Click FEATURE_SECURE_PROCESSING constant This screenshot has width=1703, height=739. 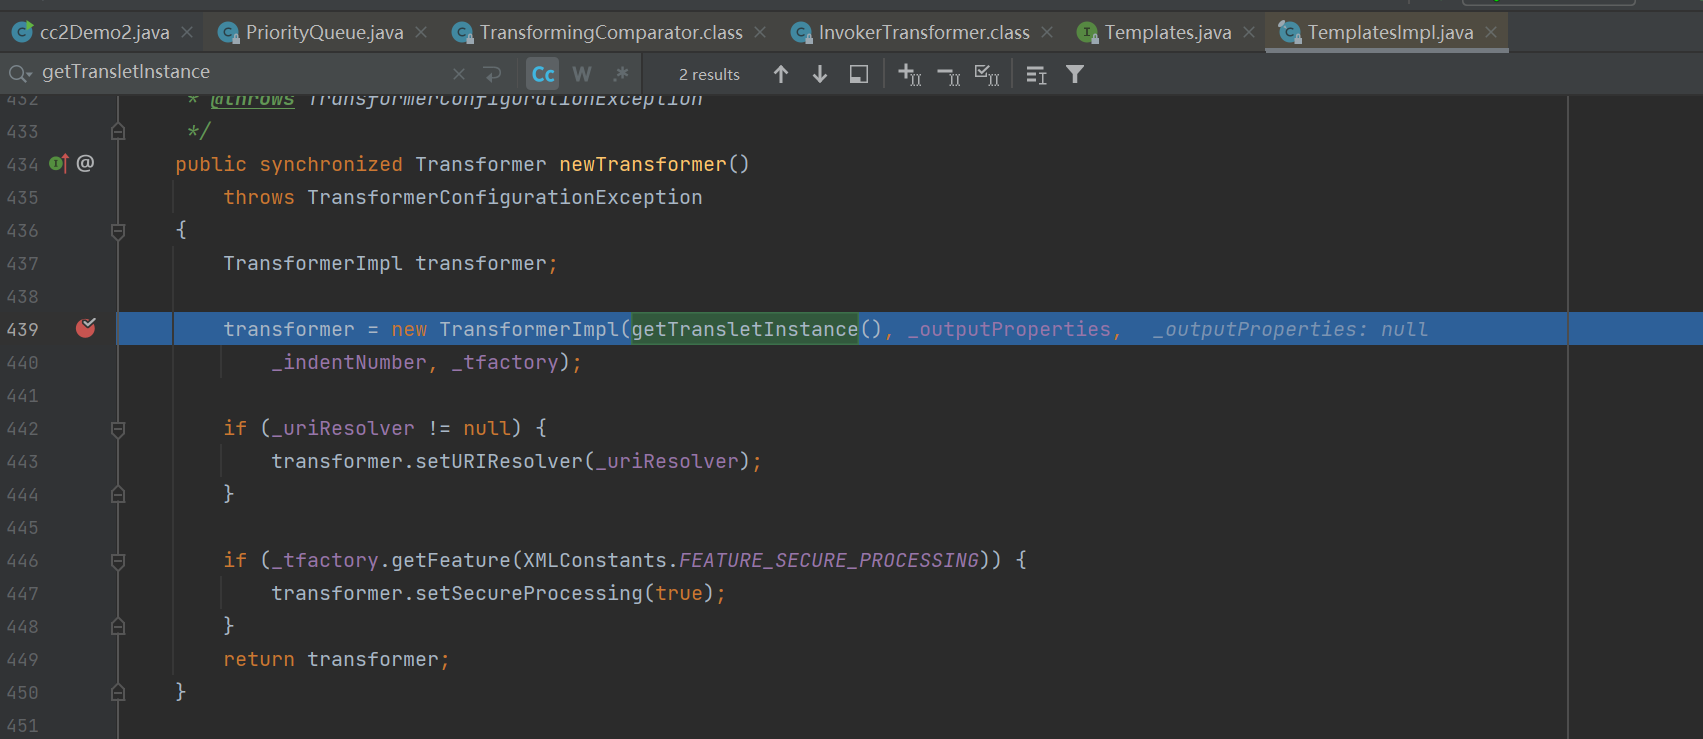(x=829, y=560)
